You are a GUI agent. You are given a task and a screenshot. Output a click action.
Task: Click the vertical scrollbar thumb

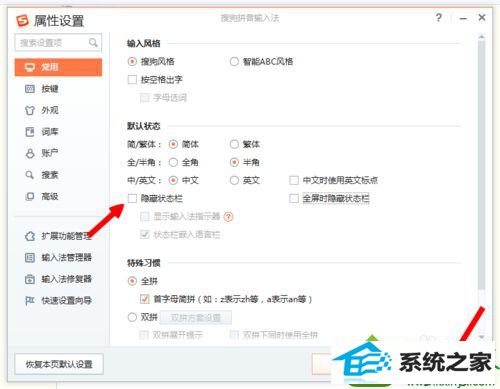tap(481, 165)
